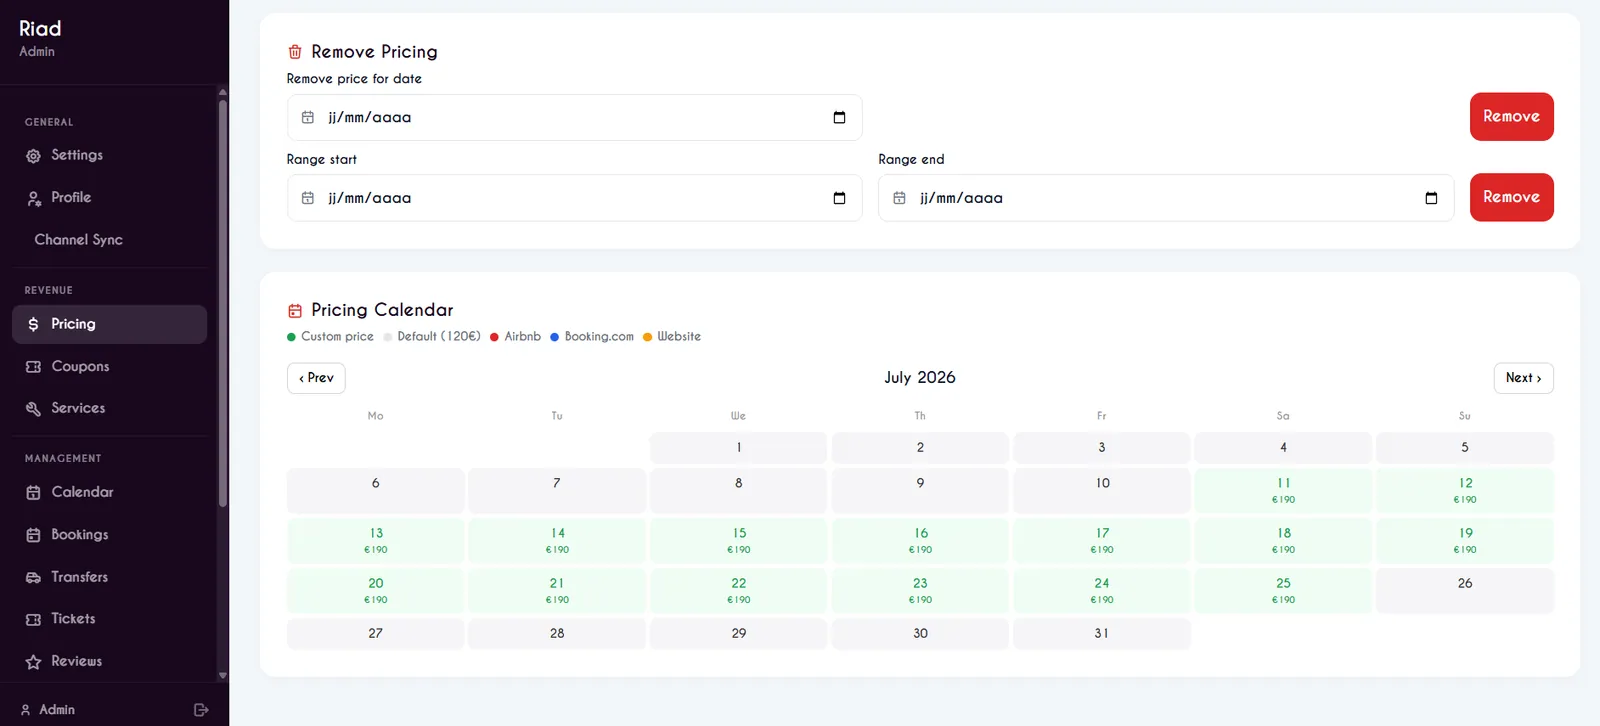
Task: Open date picker for Remove price for date
Action: [839, 117]
